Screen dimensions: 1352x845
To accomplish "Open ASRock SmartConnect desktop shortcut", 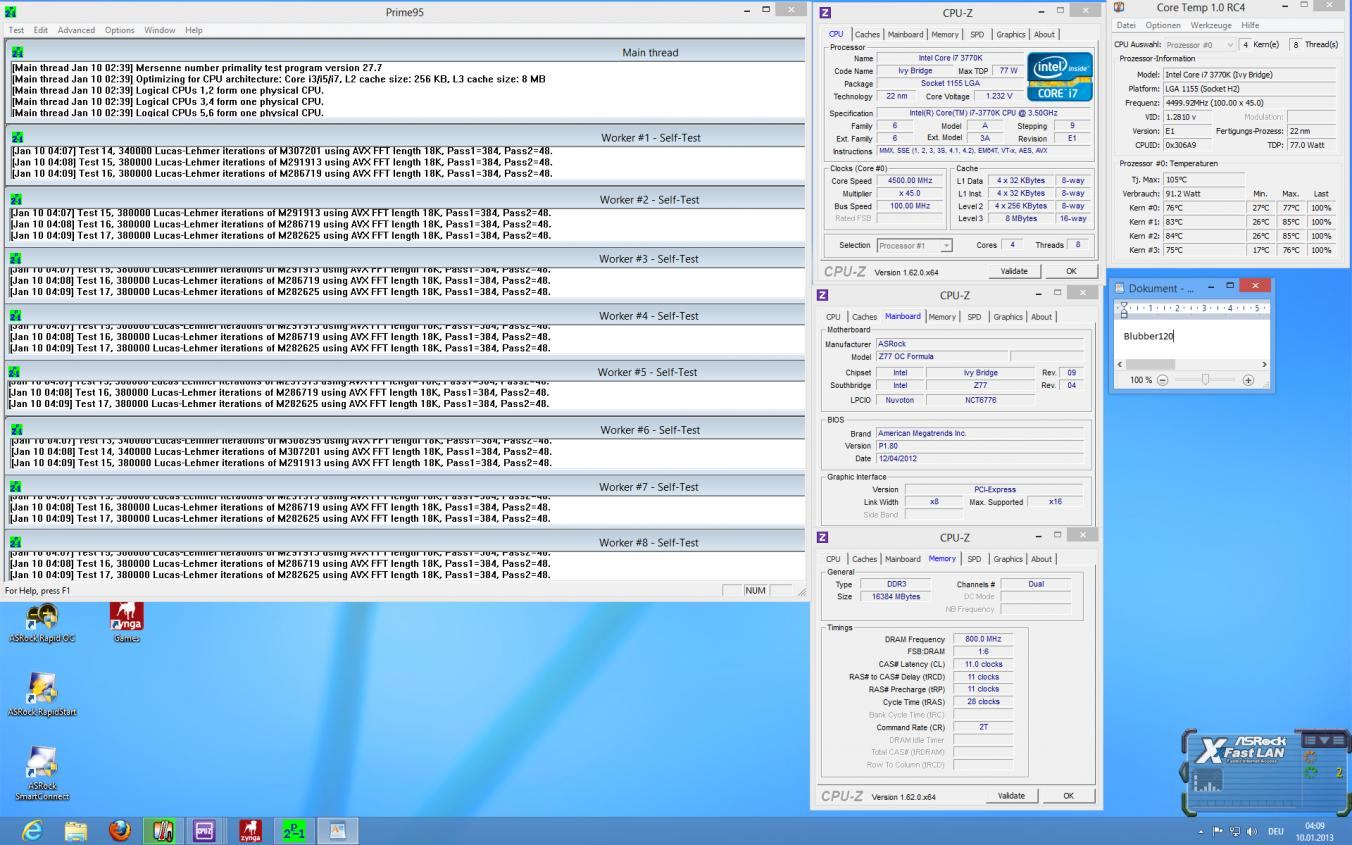I will point(42,774).
